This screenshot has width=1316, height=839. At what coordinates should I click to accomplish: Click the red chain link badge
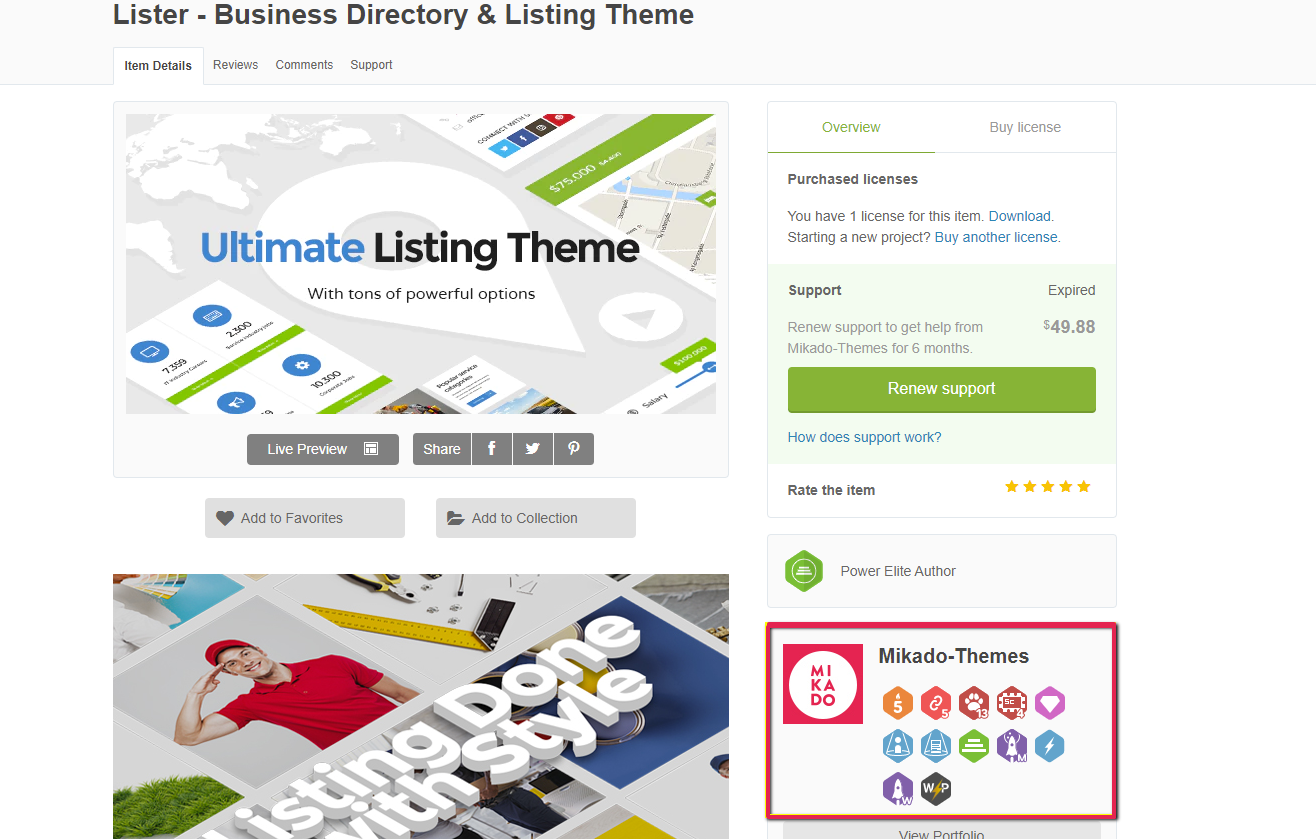click(936, 703)
